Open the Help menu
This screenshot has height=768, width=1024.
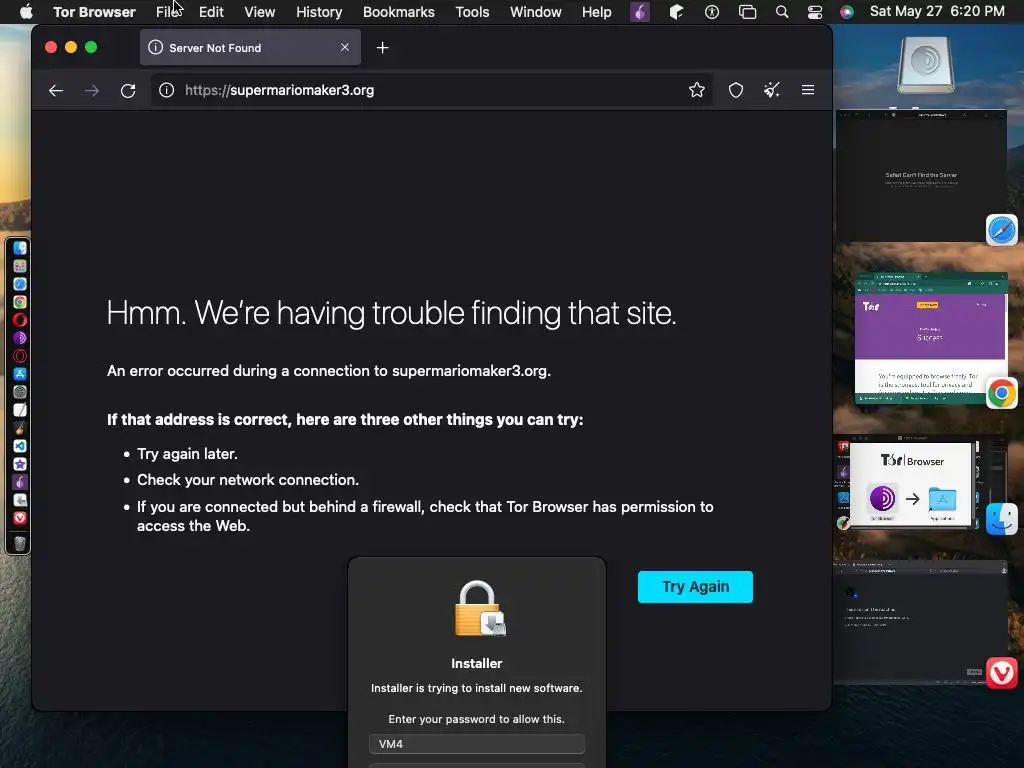596,12
